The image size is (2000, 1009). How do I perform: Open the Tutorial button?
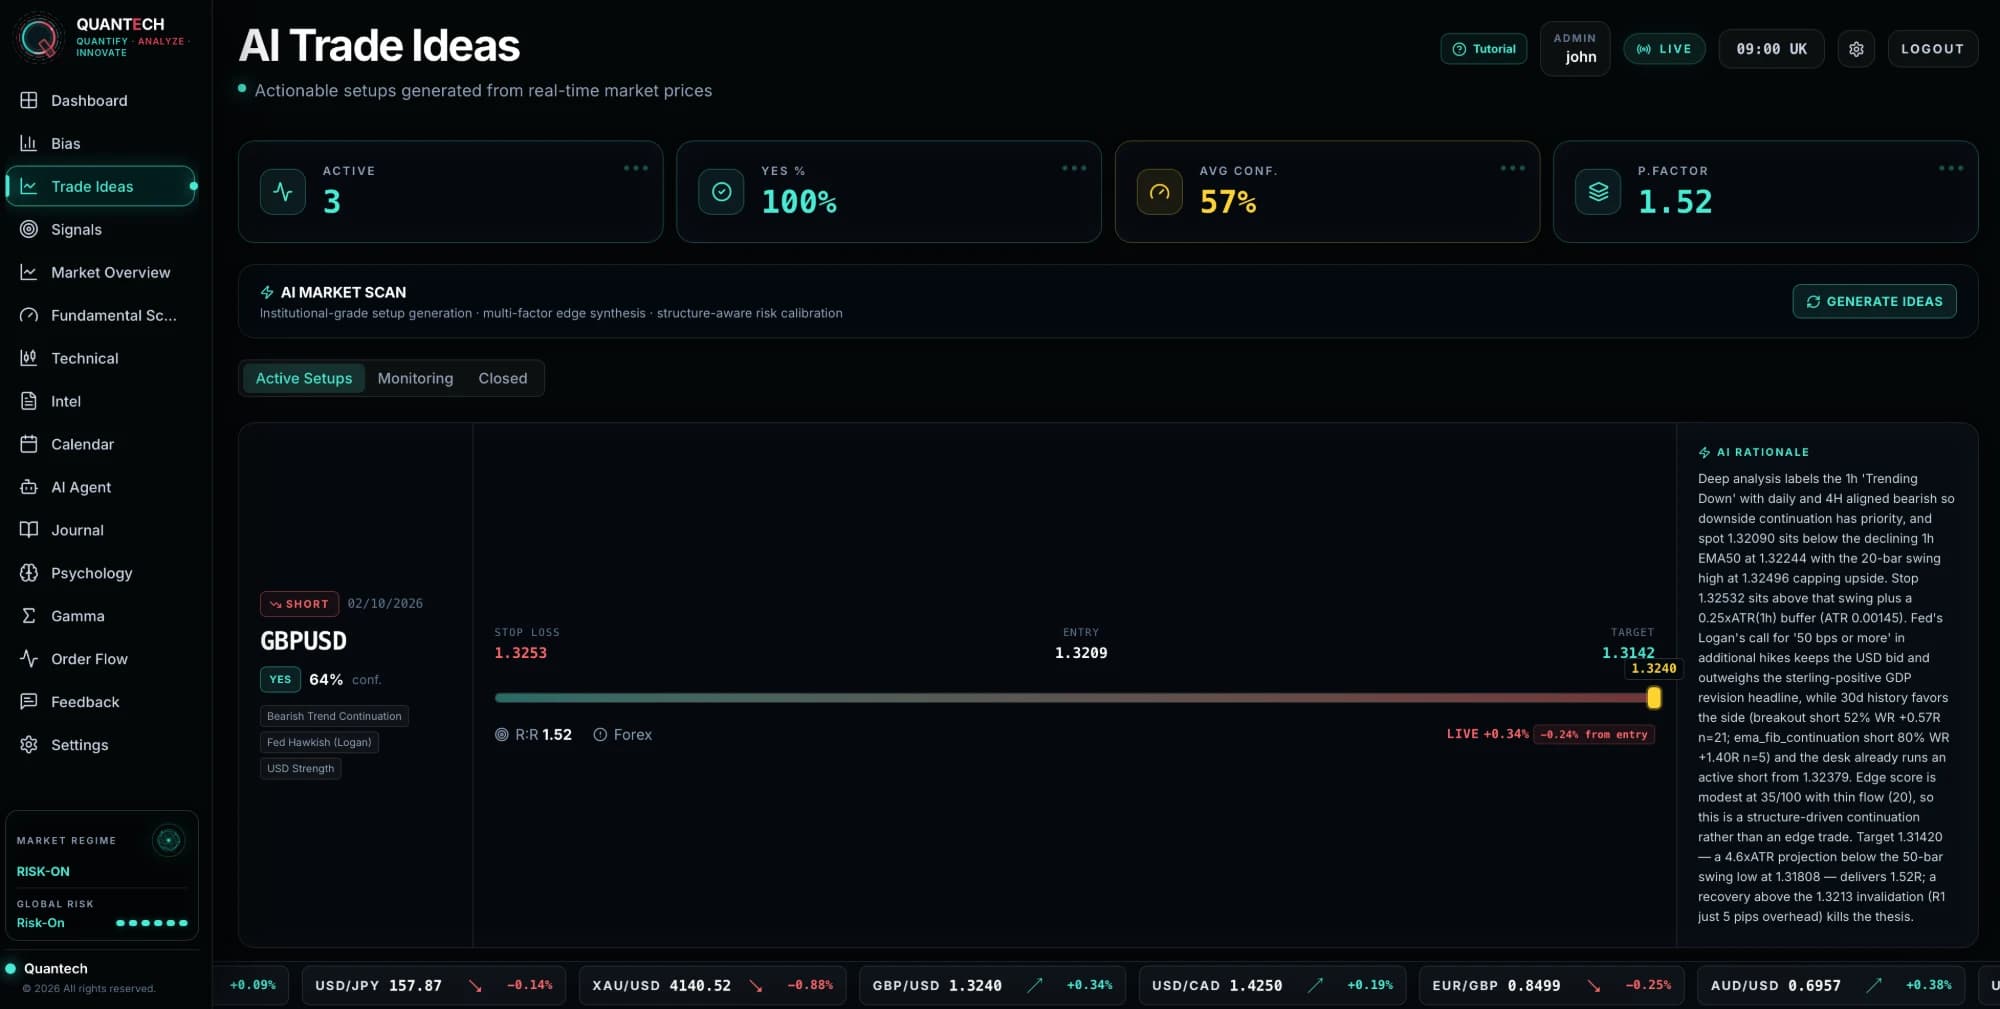pos(1484,48)
